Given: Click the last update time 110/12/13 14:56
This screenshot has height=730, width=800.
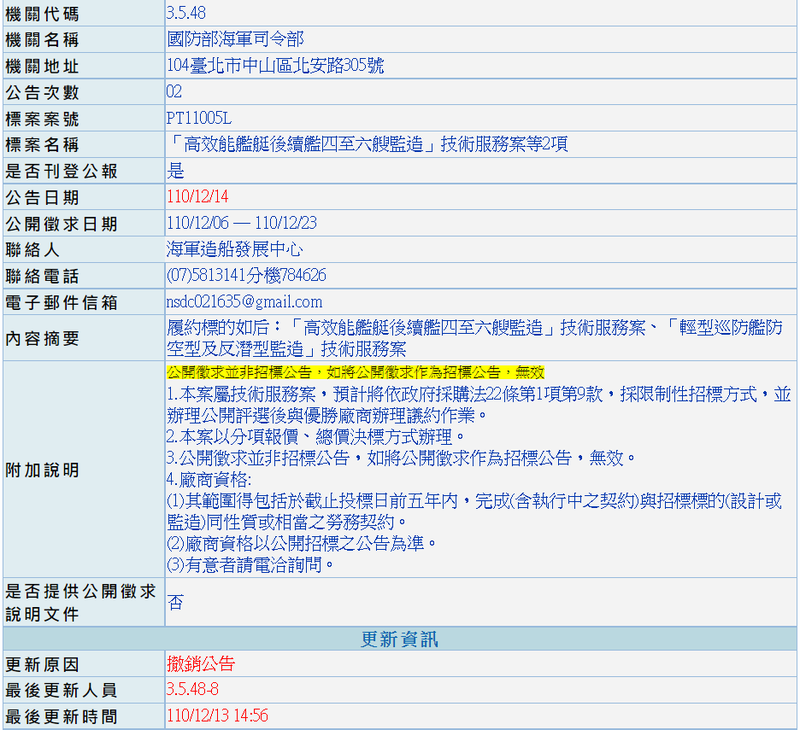Looking at the screenshot, I should pos(217,716).
